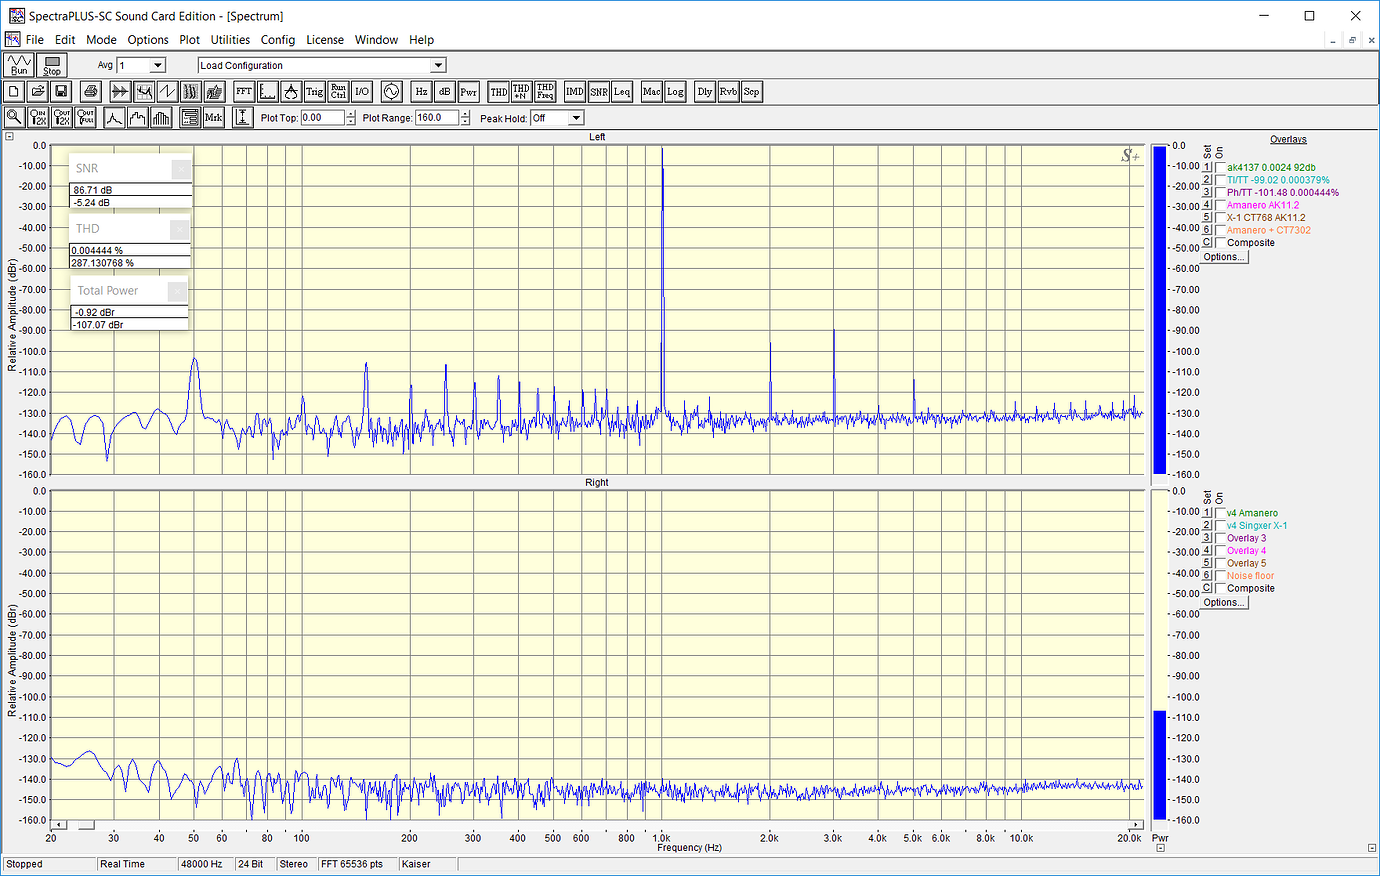Open the Utilities menu

pyautogui.click(x=230, y=40)
